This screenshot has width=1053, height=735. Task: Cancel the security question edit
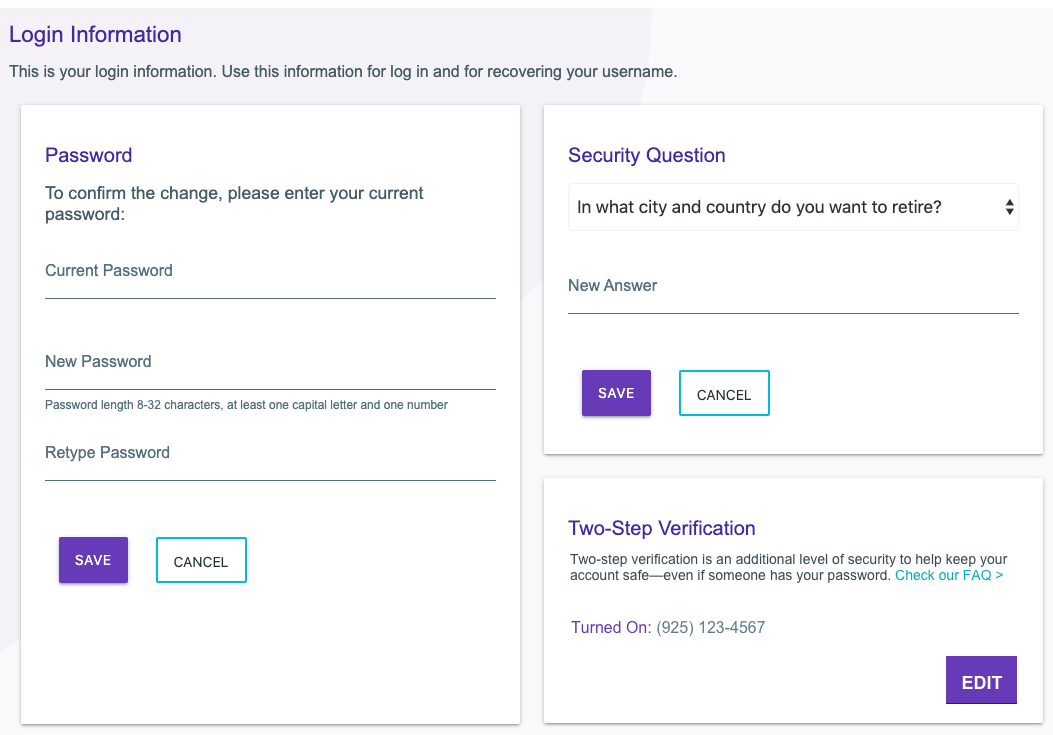click(x=724, y=393)
